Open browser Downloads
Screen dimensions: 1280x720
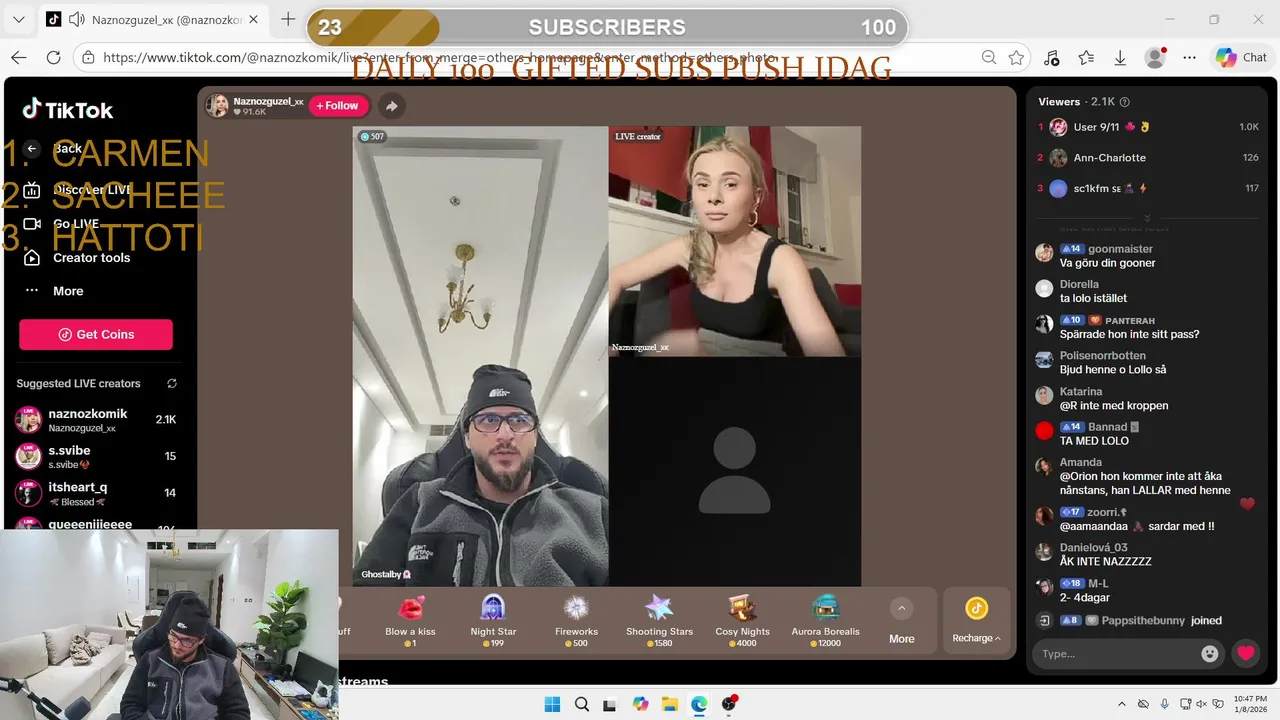(1120, 58)
